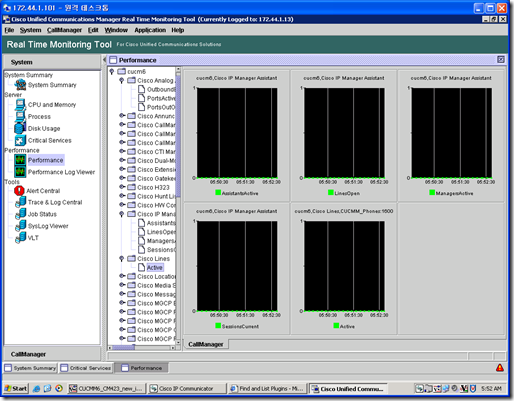Open Disk Usage database icon
Viewport: 514px width, 401px height.
pyautogui.click(x=20, y=128)
